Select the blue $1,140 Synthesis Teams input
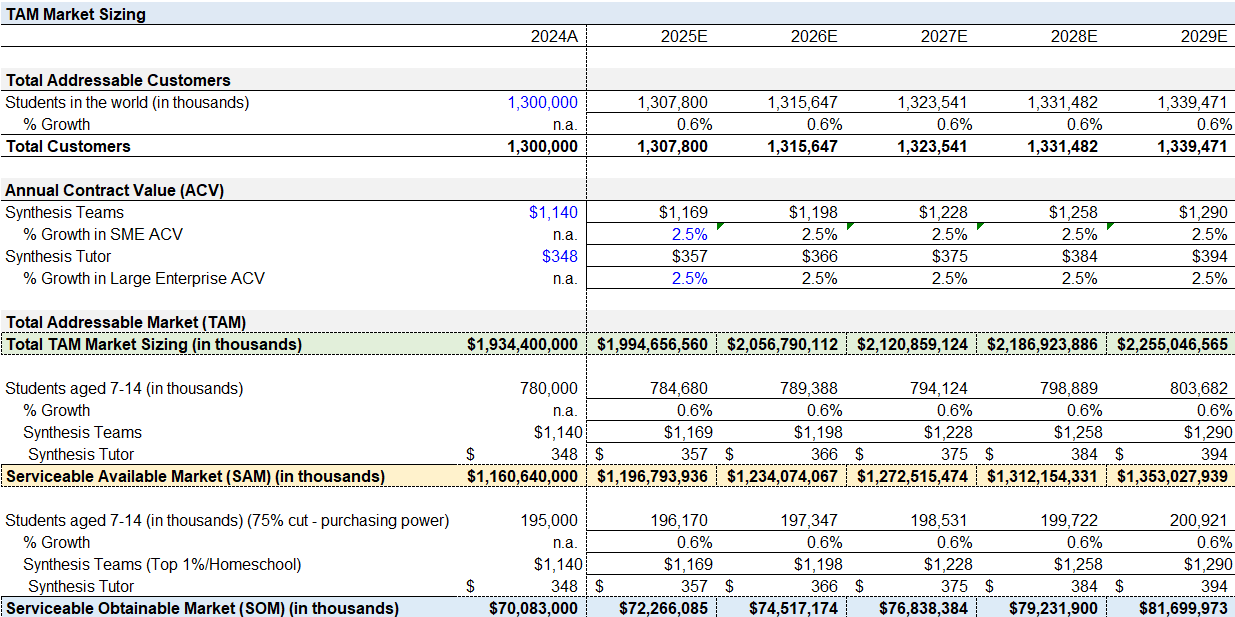The width and height of the screenshot is (1235, 617). [554, 212]
